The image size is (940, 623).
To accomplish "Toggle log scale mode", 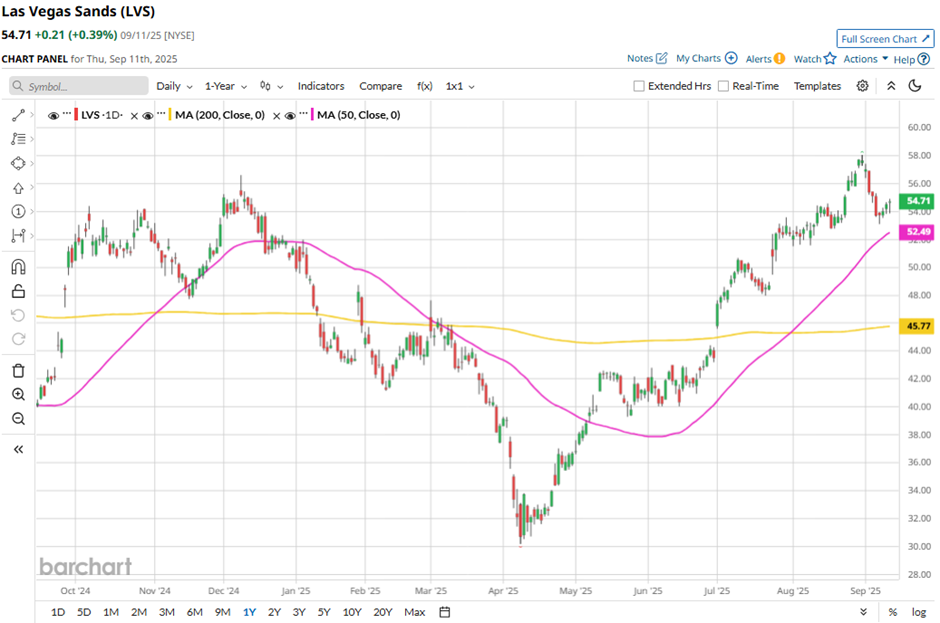I will click(918, 612).
